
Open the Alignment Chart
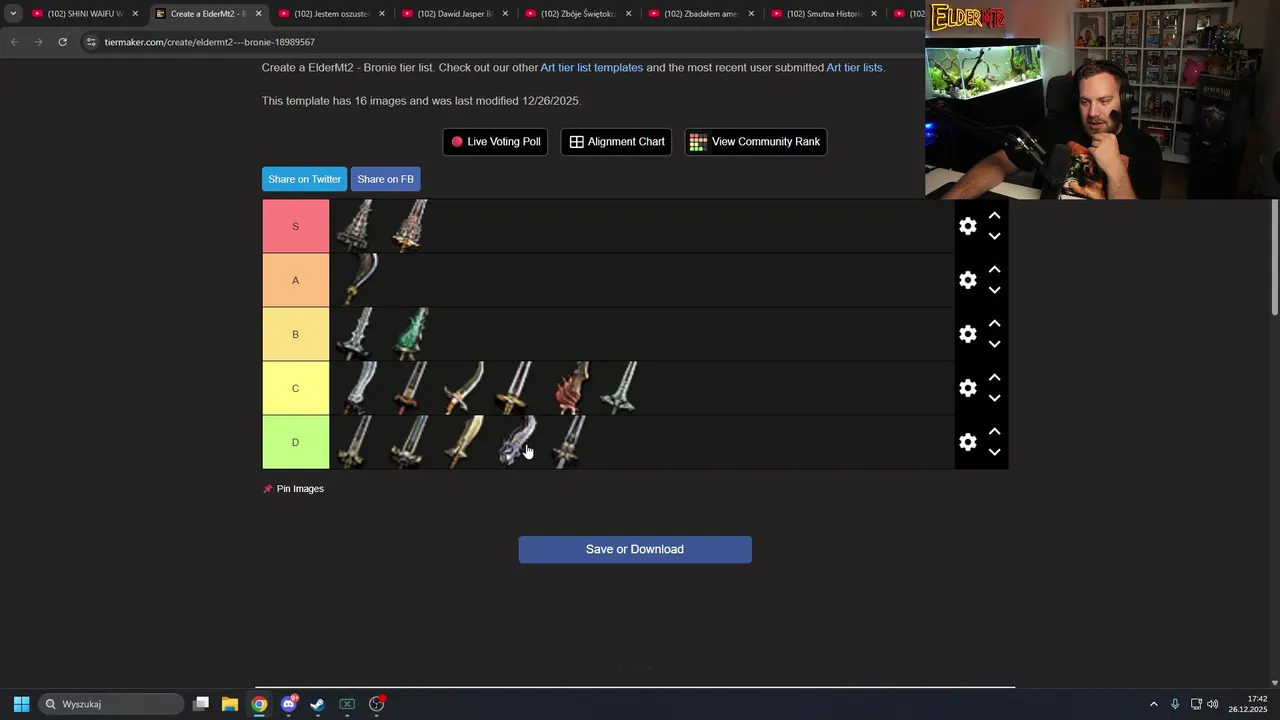(x=617, y=142)
